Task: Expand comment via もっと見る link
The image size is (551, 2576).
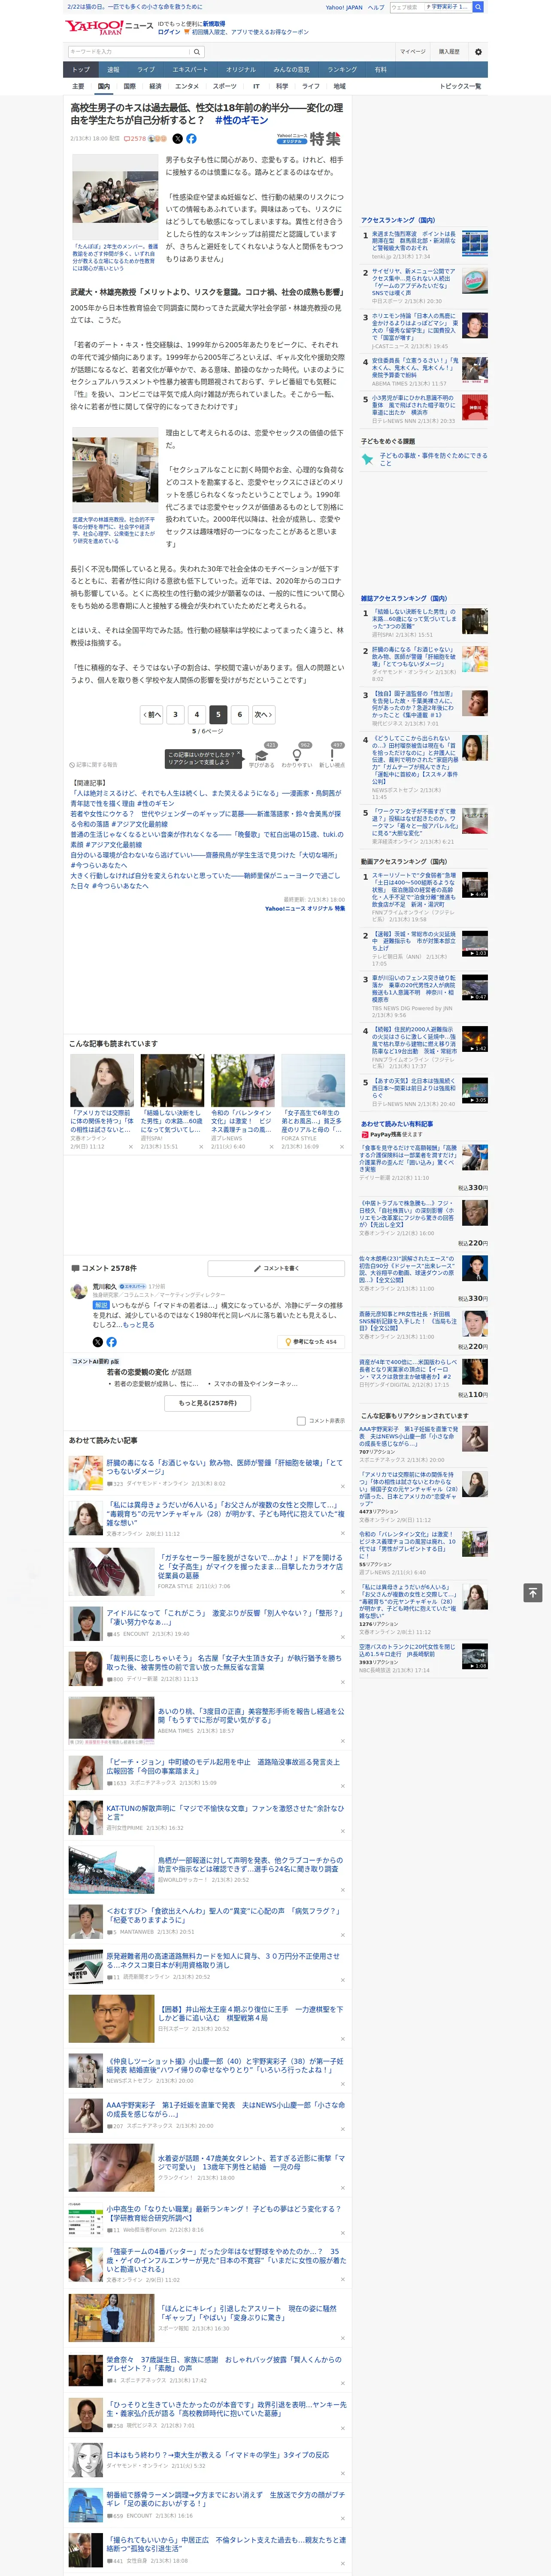Action: pyautogui.click(x=138, y=1325)
